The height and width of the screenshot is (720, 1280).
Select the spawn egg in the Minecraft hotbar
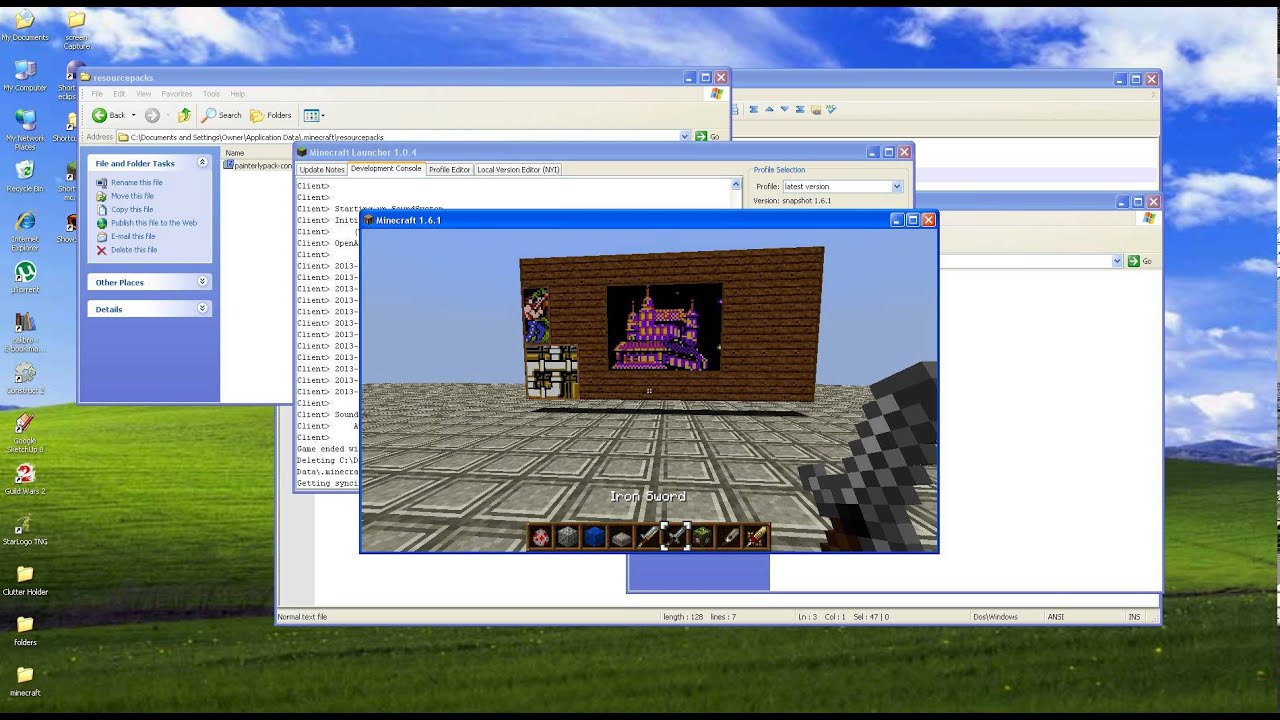tap(541, 537)
